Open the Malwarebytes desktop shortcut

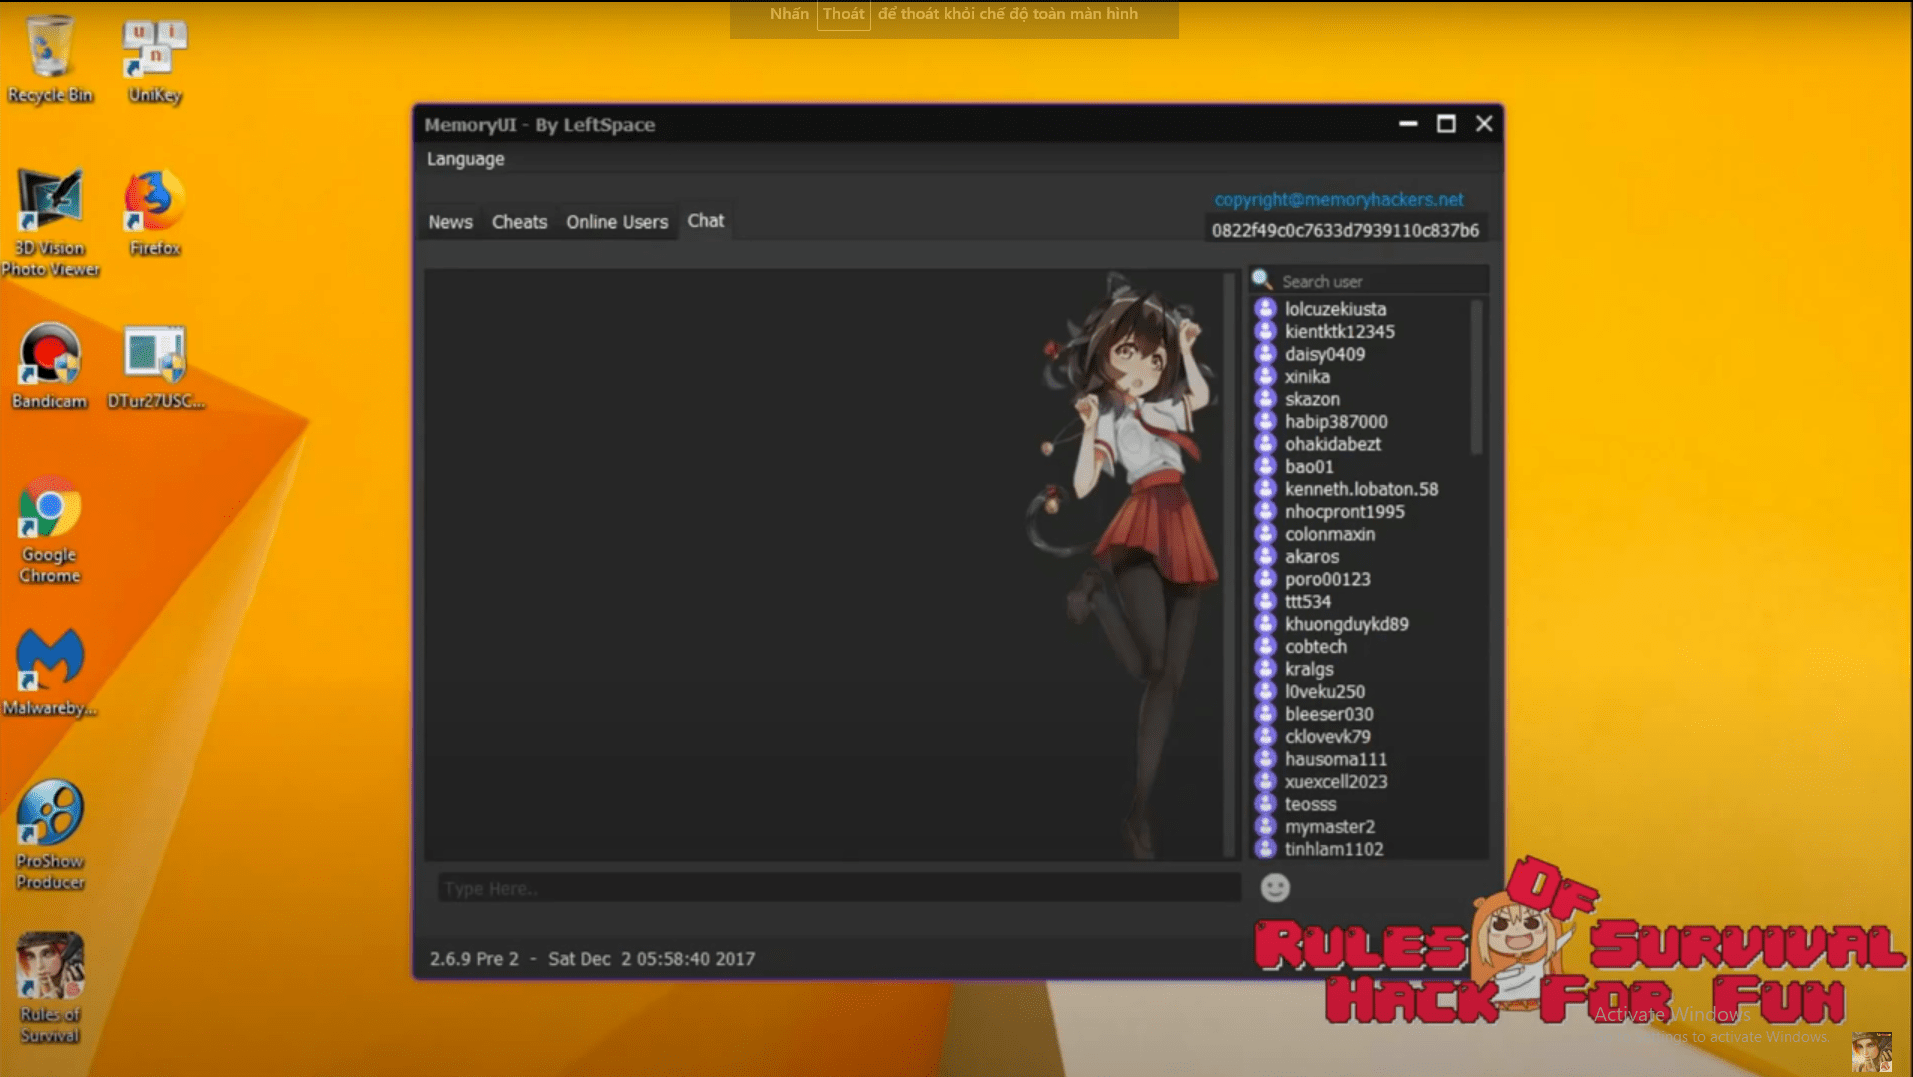click(50, 672)
